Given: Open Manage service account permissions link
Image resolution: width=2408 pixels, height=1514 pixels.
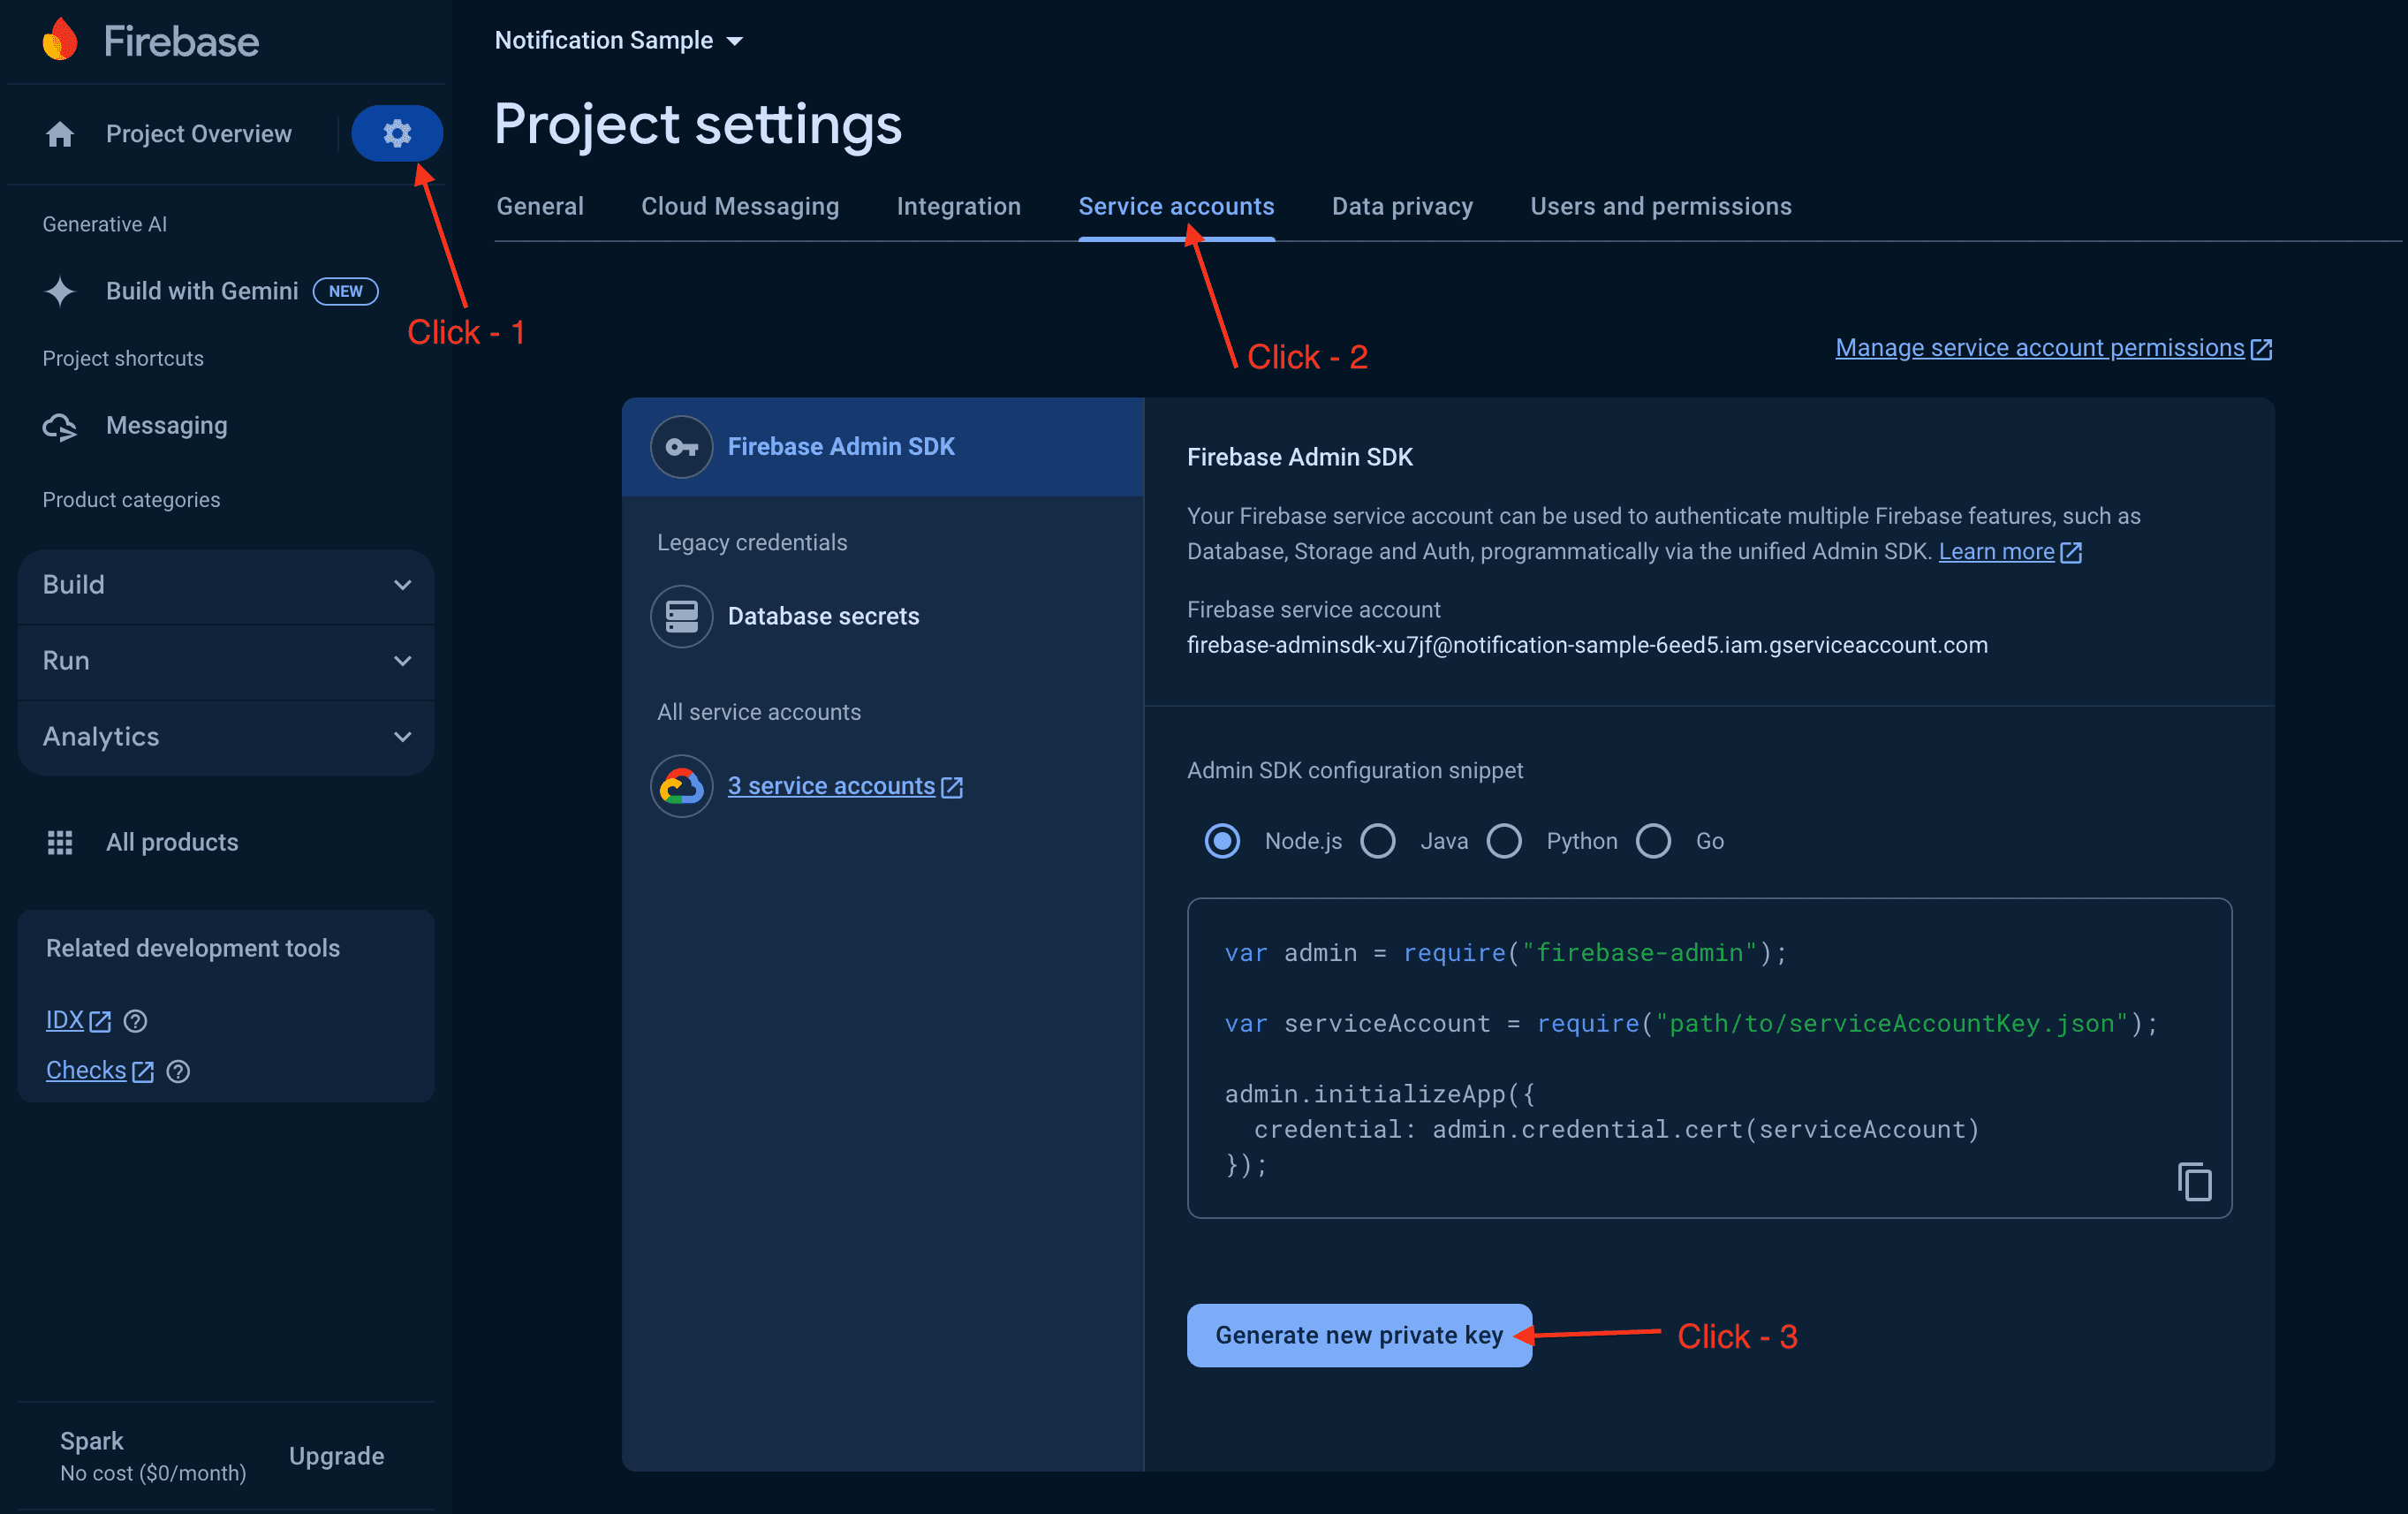Looking at the screenshot, I should [x=2040, y=348].
